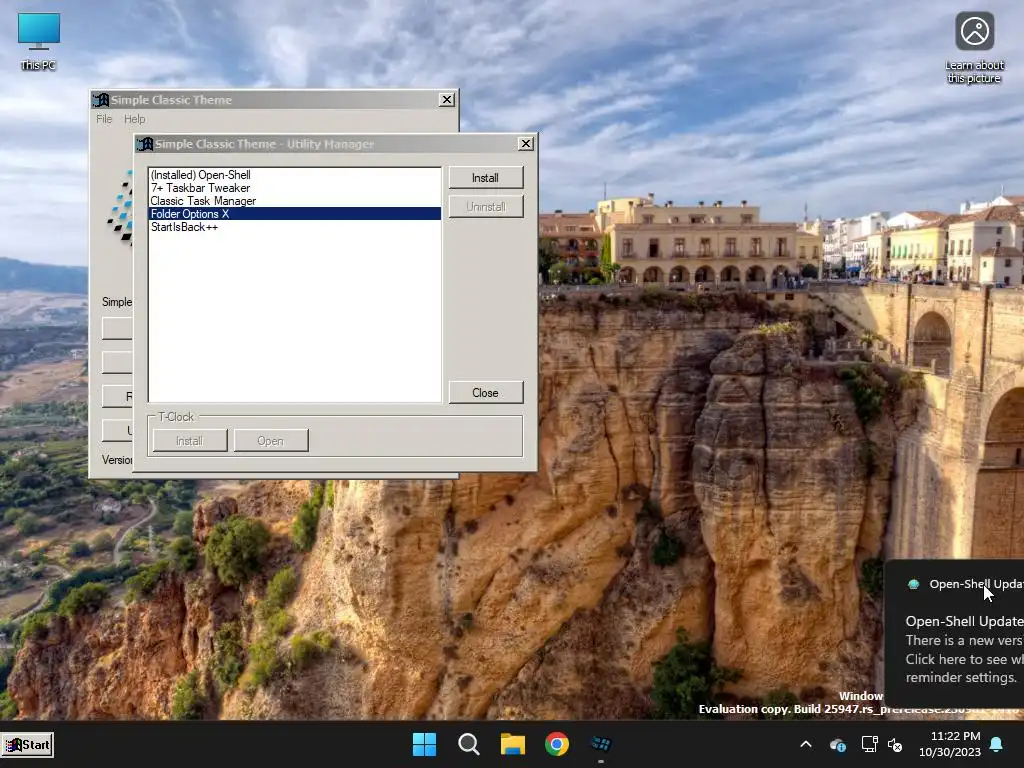Click the OneDrive cloud tray icon
The image size is (1024, 768).
(x=838, y=744)
